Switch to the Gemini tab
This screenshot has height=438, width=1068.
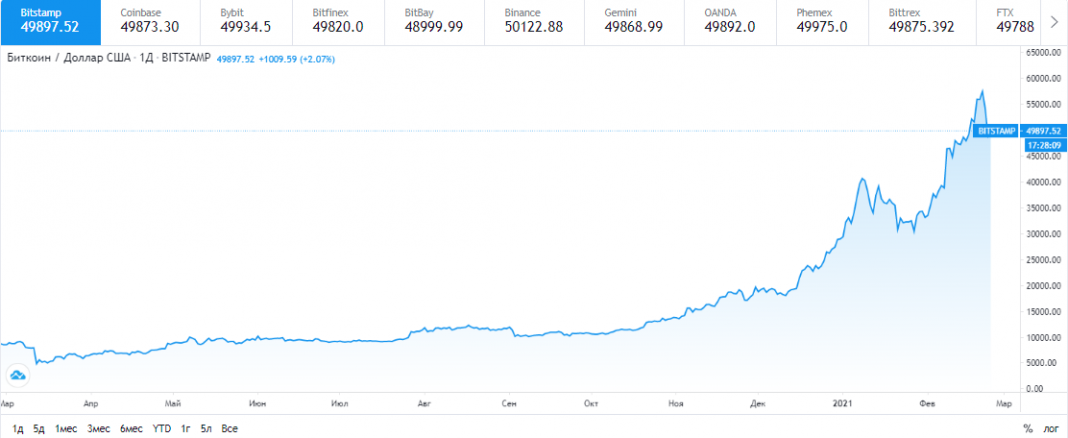pos(635,20)
